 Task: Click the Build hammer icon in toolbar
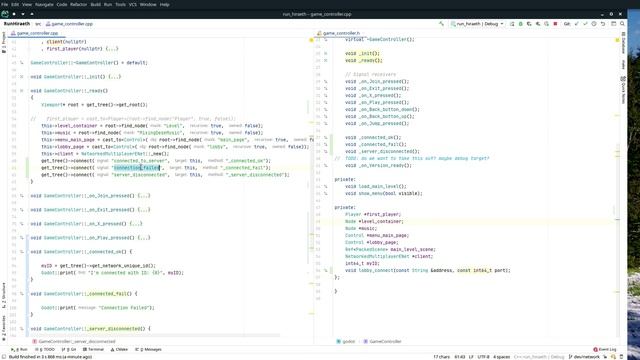[x=441, y=24]
